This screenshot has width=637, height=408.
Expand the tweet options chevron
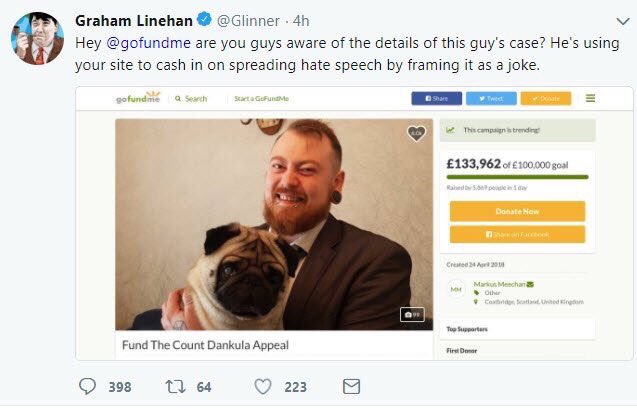623,21
